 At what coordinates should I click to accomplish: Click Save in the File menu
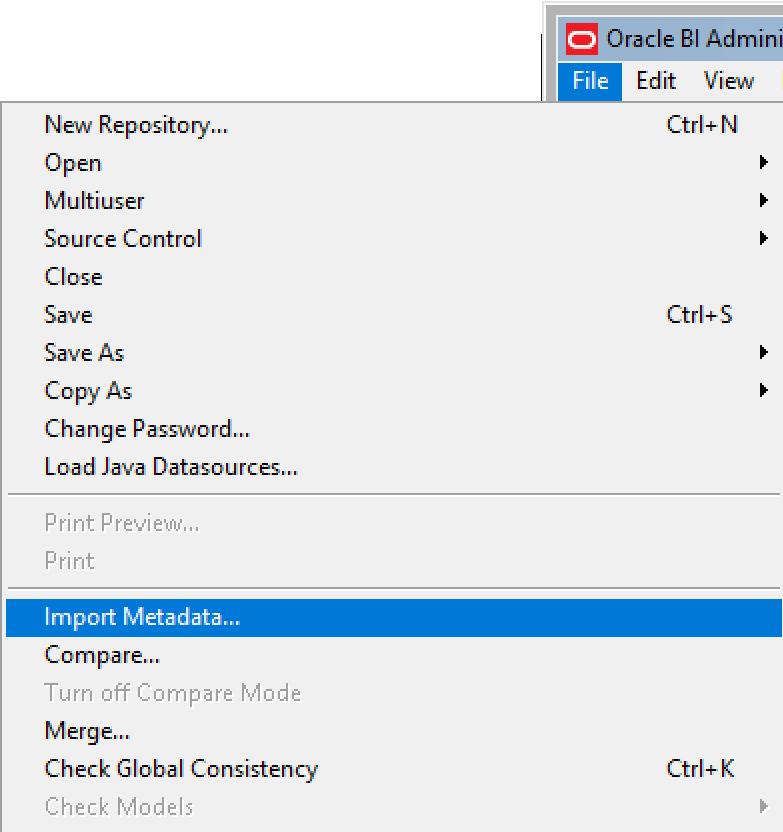click(68, 315)
